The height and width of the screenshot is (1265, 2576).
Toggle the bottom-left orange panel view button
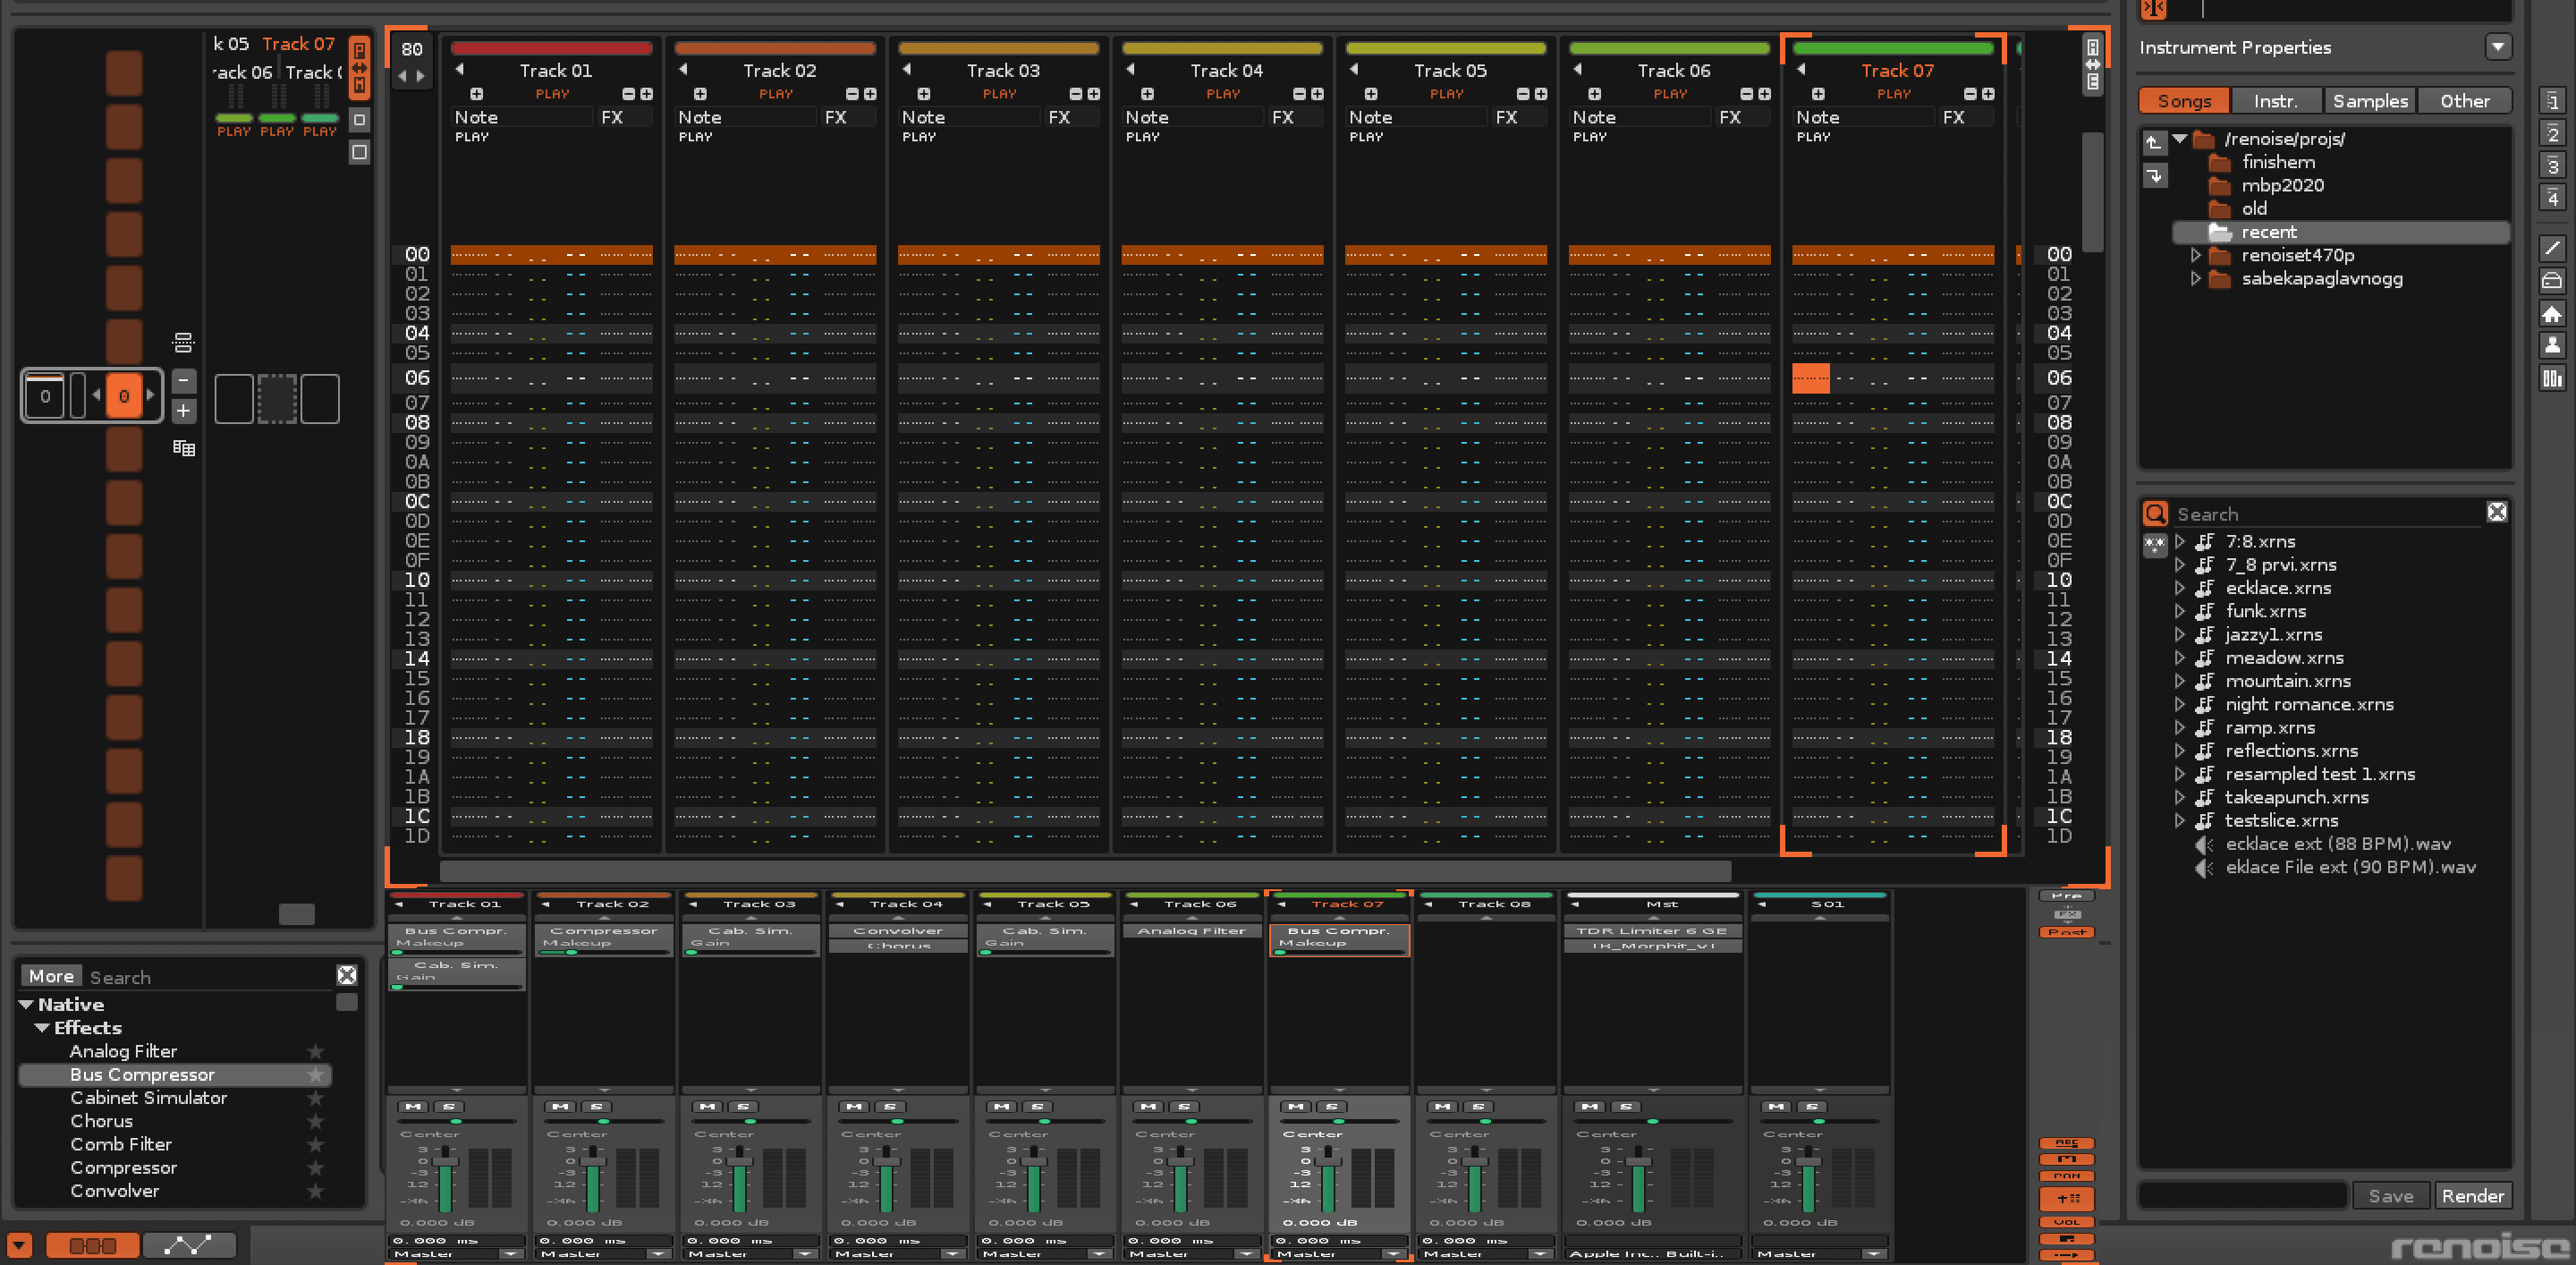click(x=92, y=1245)
